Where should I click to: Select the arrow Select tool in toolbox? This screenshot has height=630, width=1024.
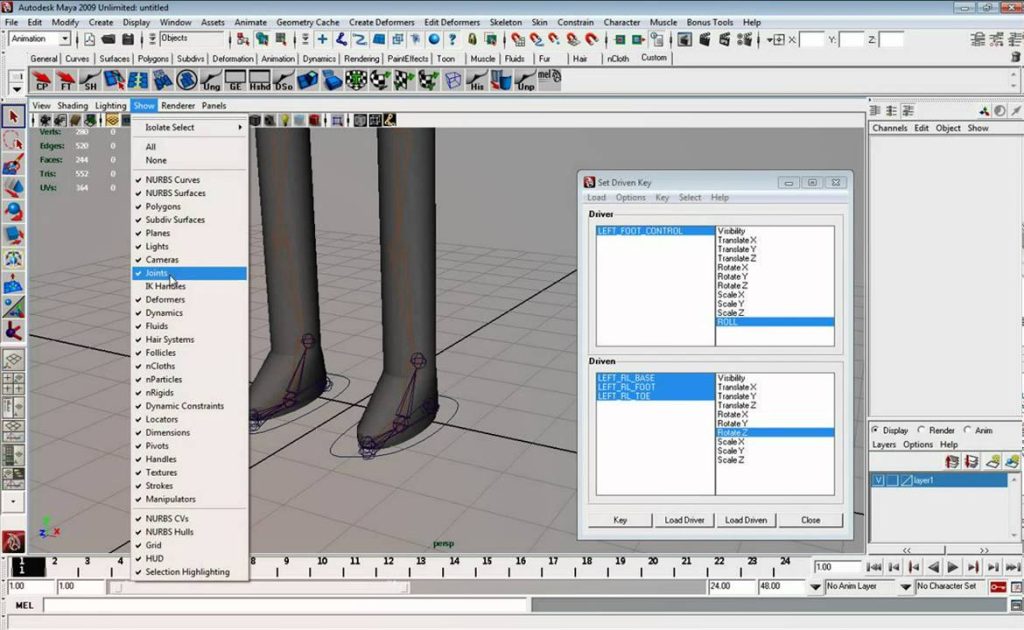point(13,118)
